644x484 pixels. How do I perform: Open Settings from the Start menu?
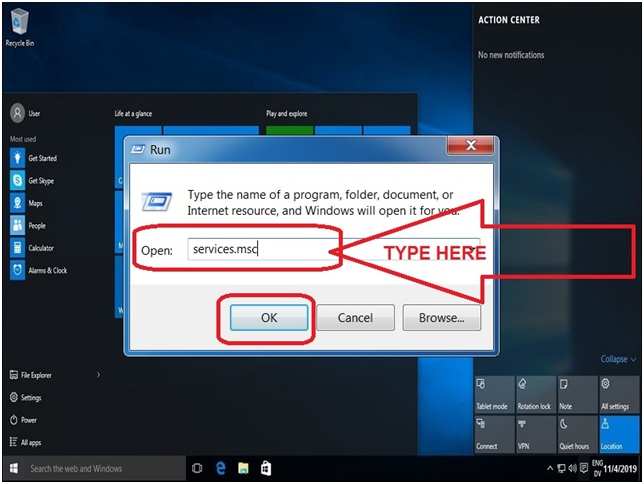click(25, 397)
